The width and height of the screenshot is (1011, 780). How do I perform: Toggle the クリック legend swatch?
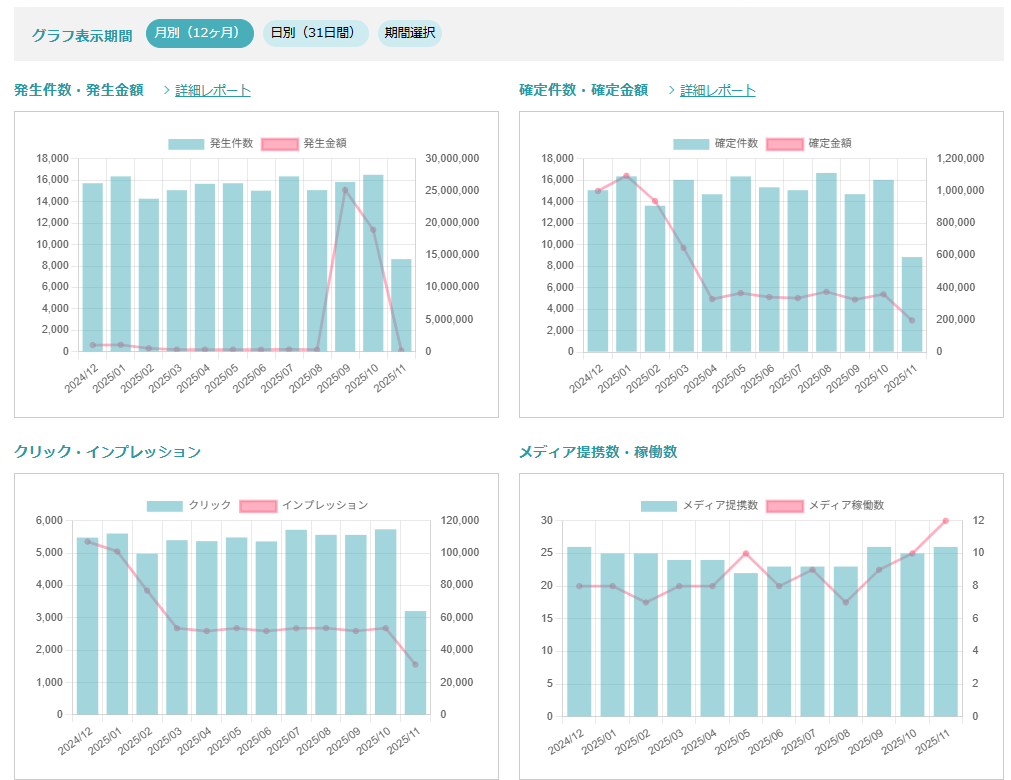[x=165, y=506]
